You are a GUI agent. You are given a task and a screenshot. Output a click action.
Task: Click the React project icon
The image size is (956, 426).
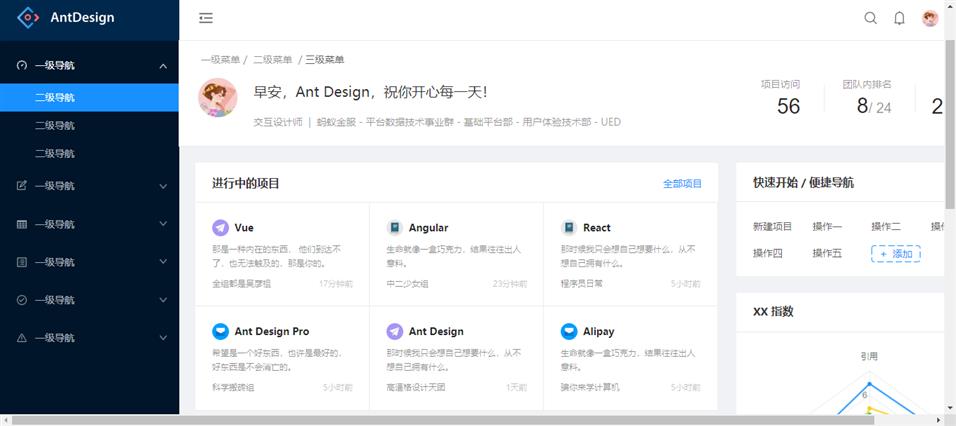[569, 227]
